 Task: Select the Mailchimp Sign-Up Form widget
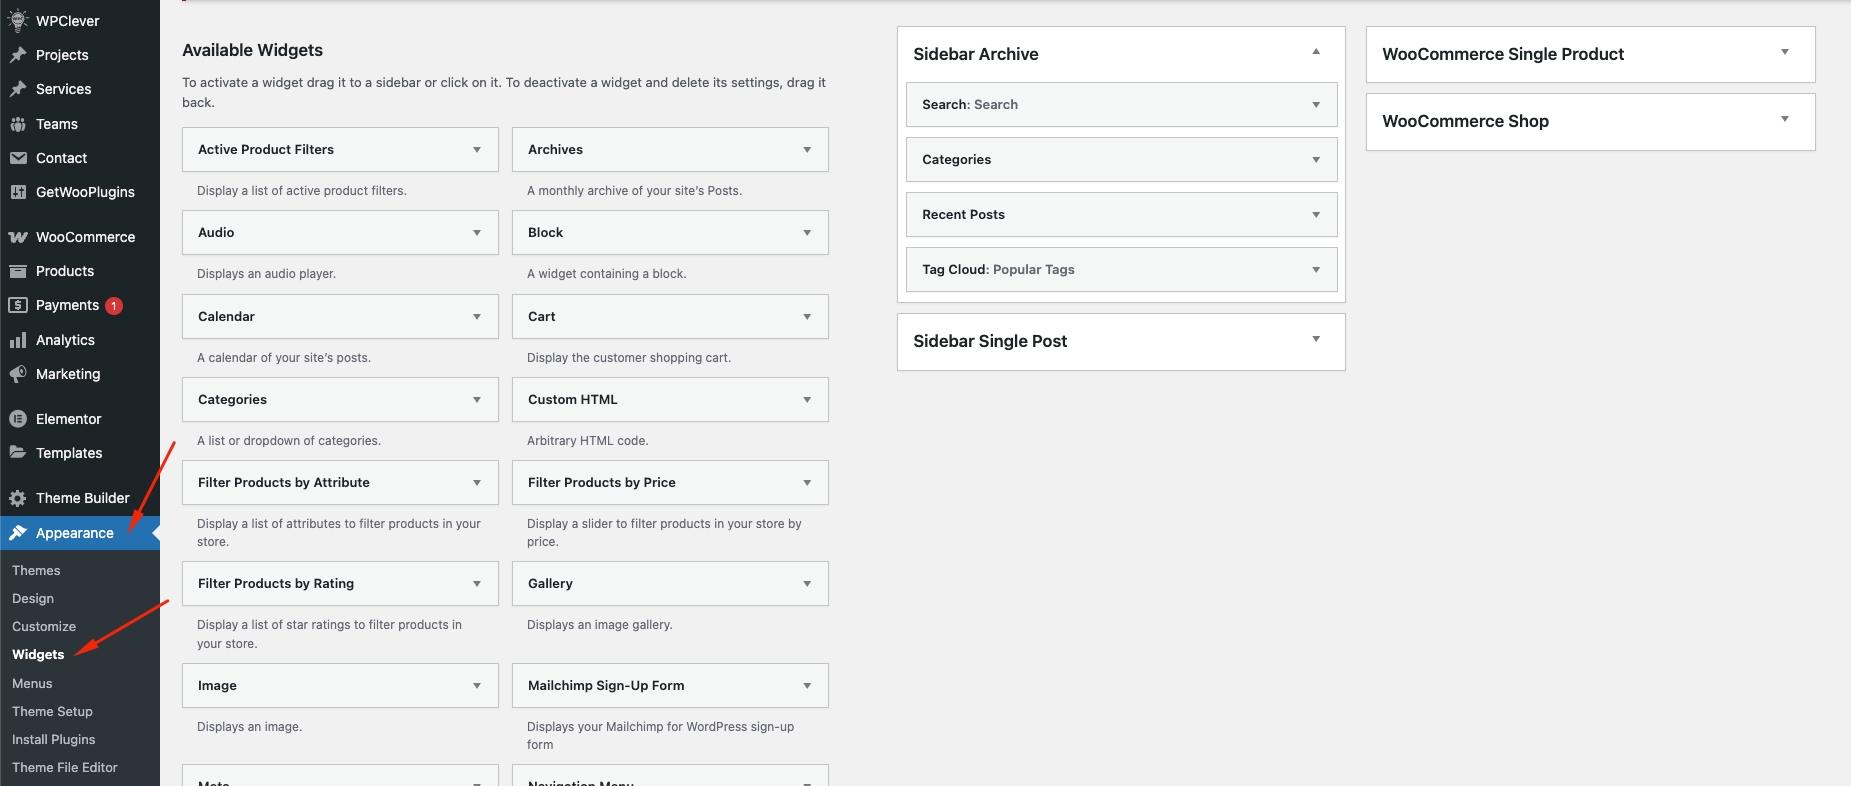pyautogui.click(x=606, y=686)
